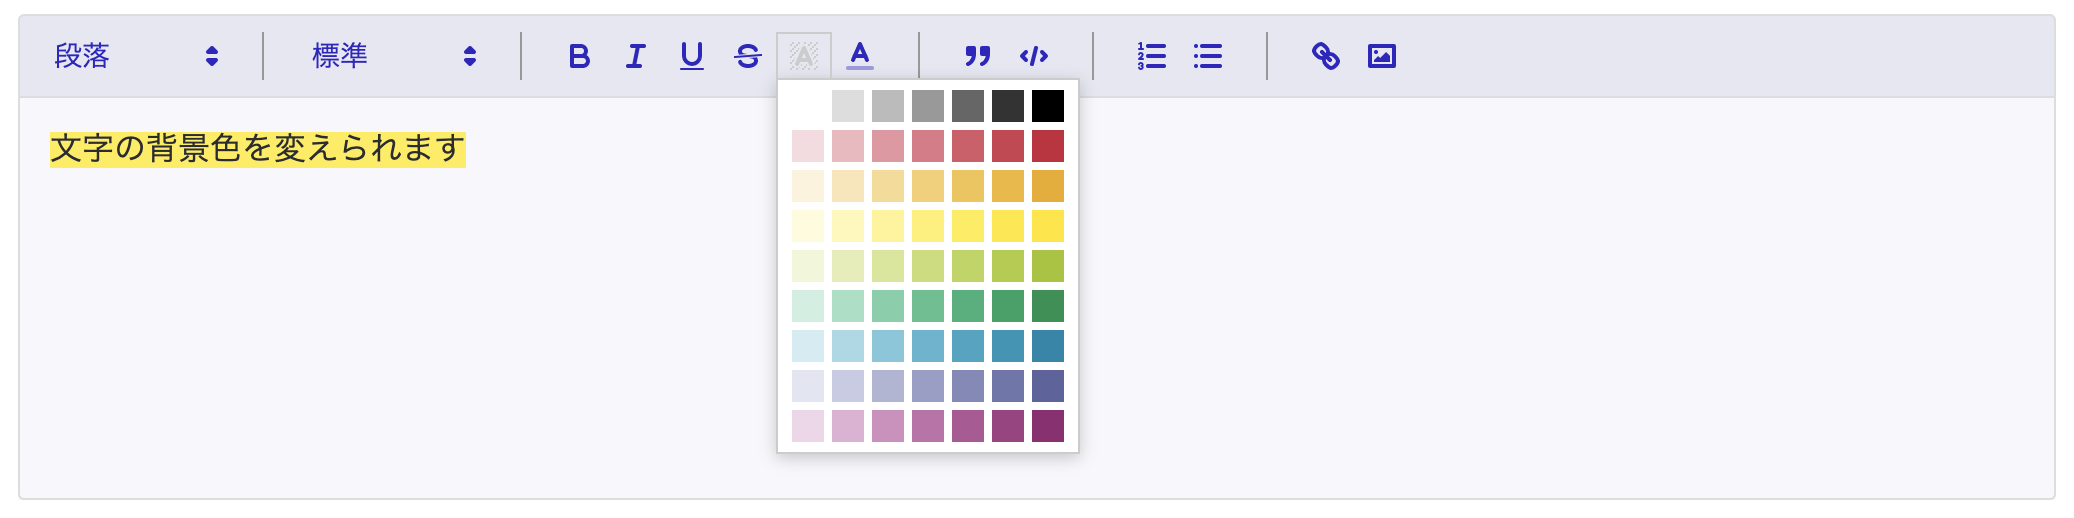Click the highlighted text 文字の背景色を変えられます
This screenshot has width=2074, height=518.
tap(257, 148)
